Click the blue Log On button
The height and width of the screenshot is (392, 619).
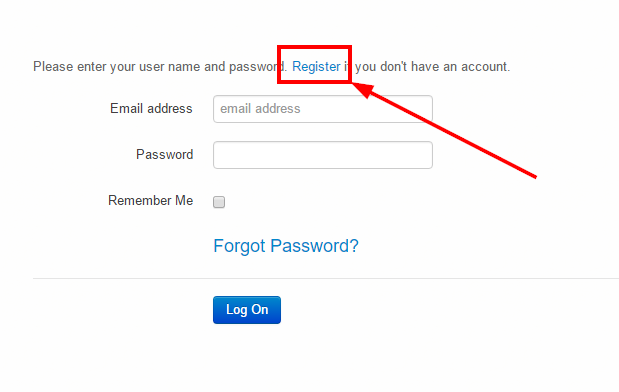click(247, 310)
